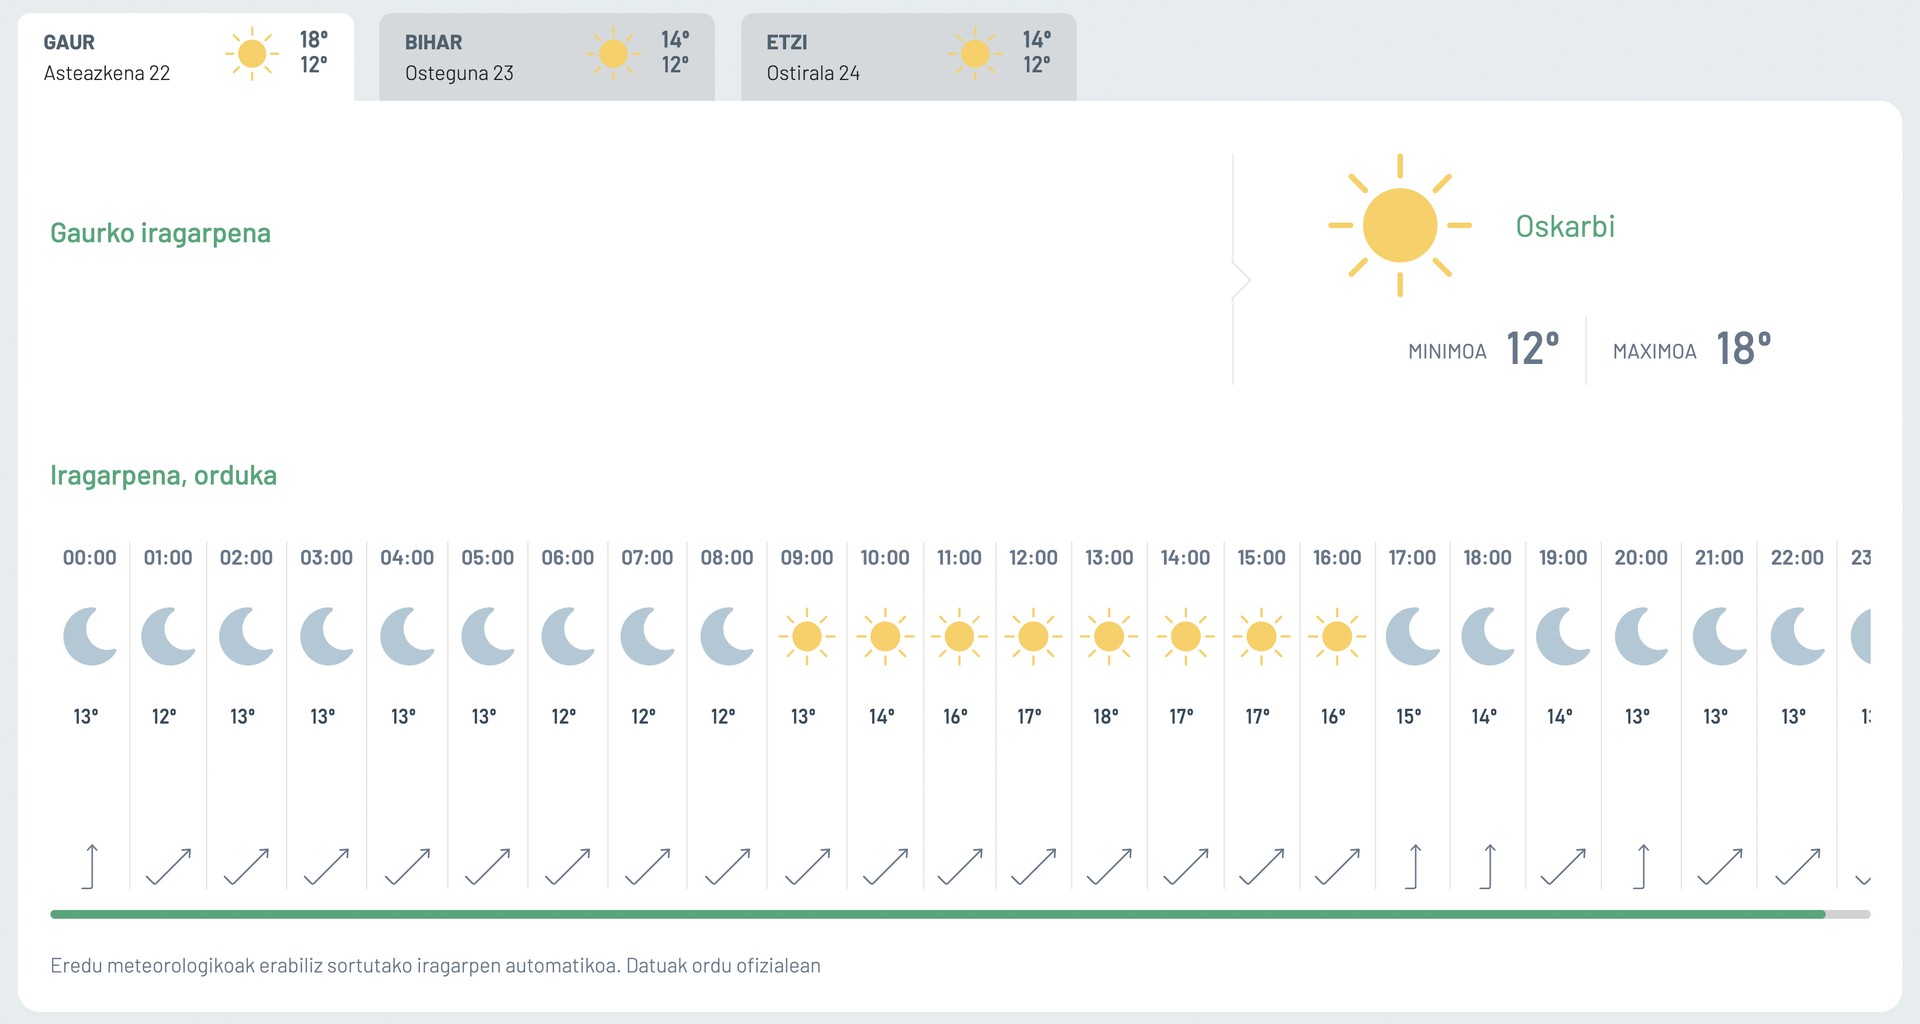
Task: Click the Oskarbi condition label
Action: (x=1565, y=226)
